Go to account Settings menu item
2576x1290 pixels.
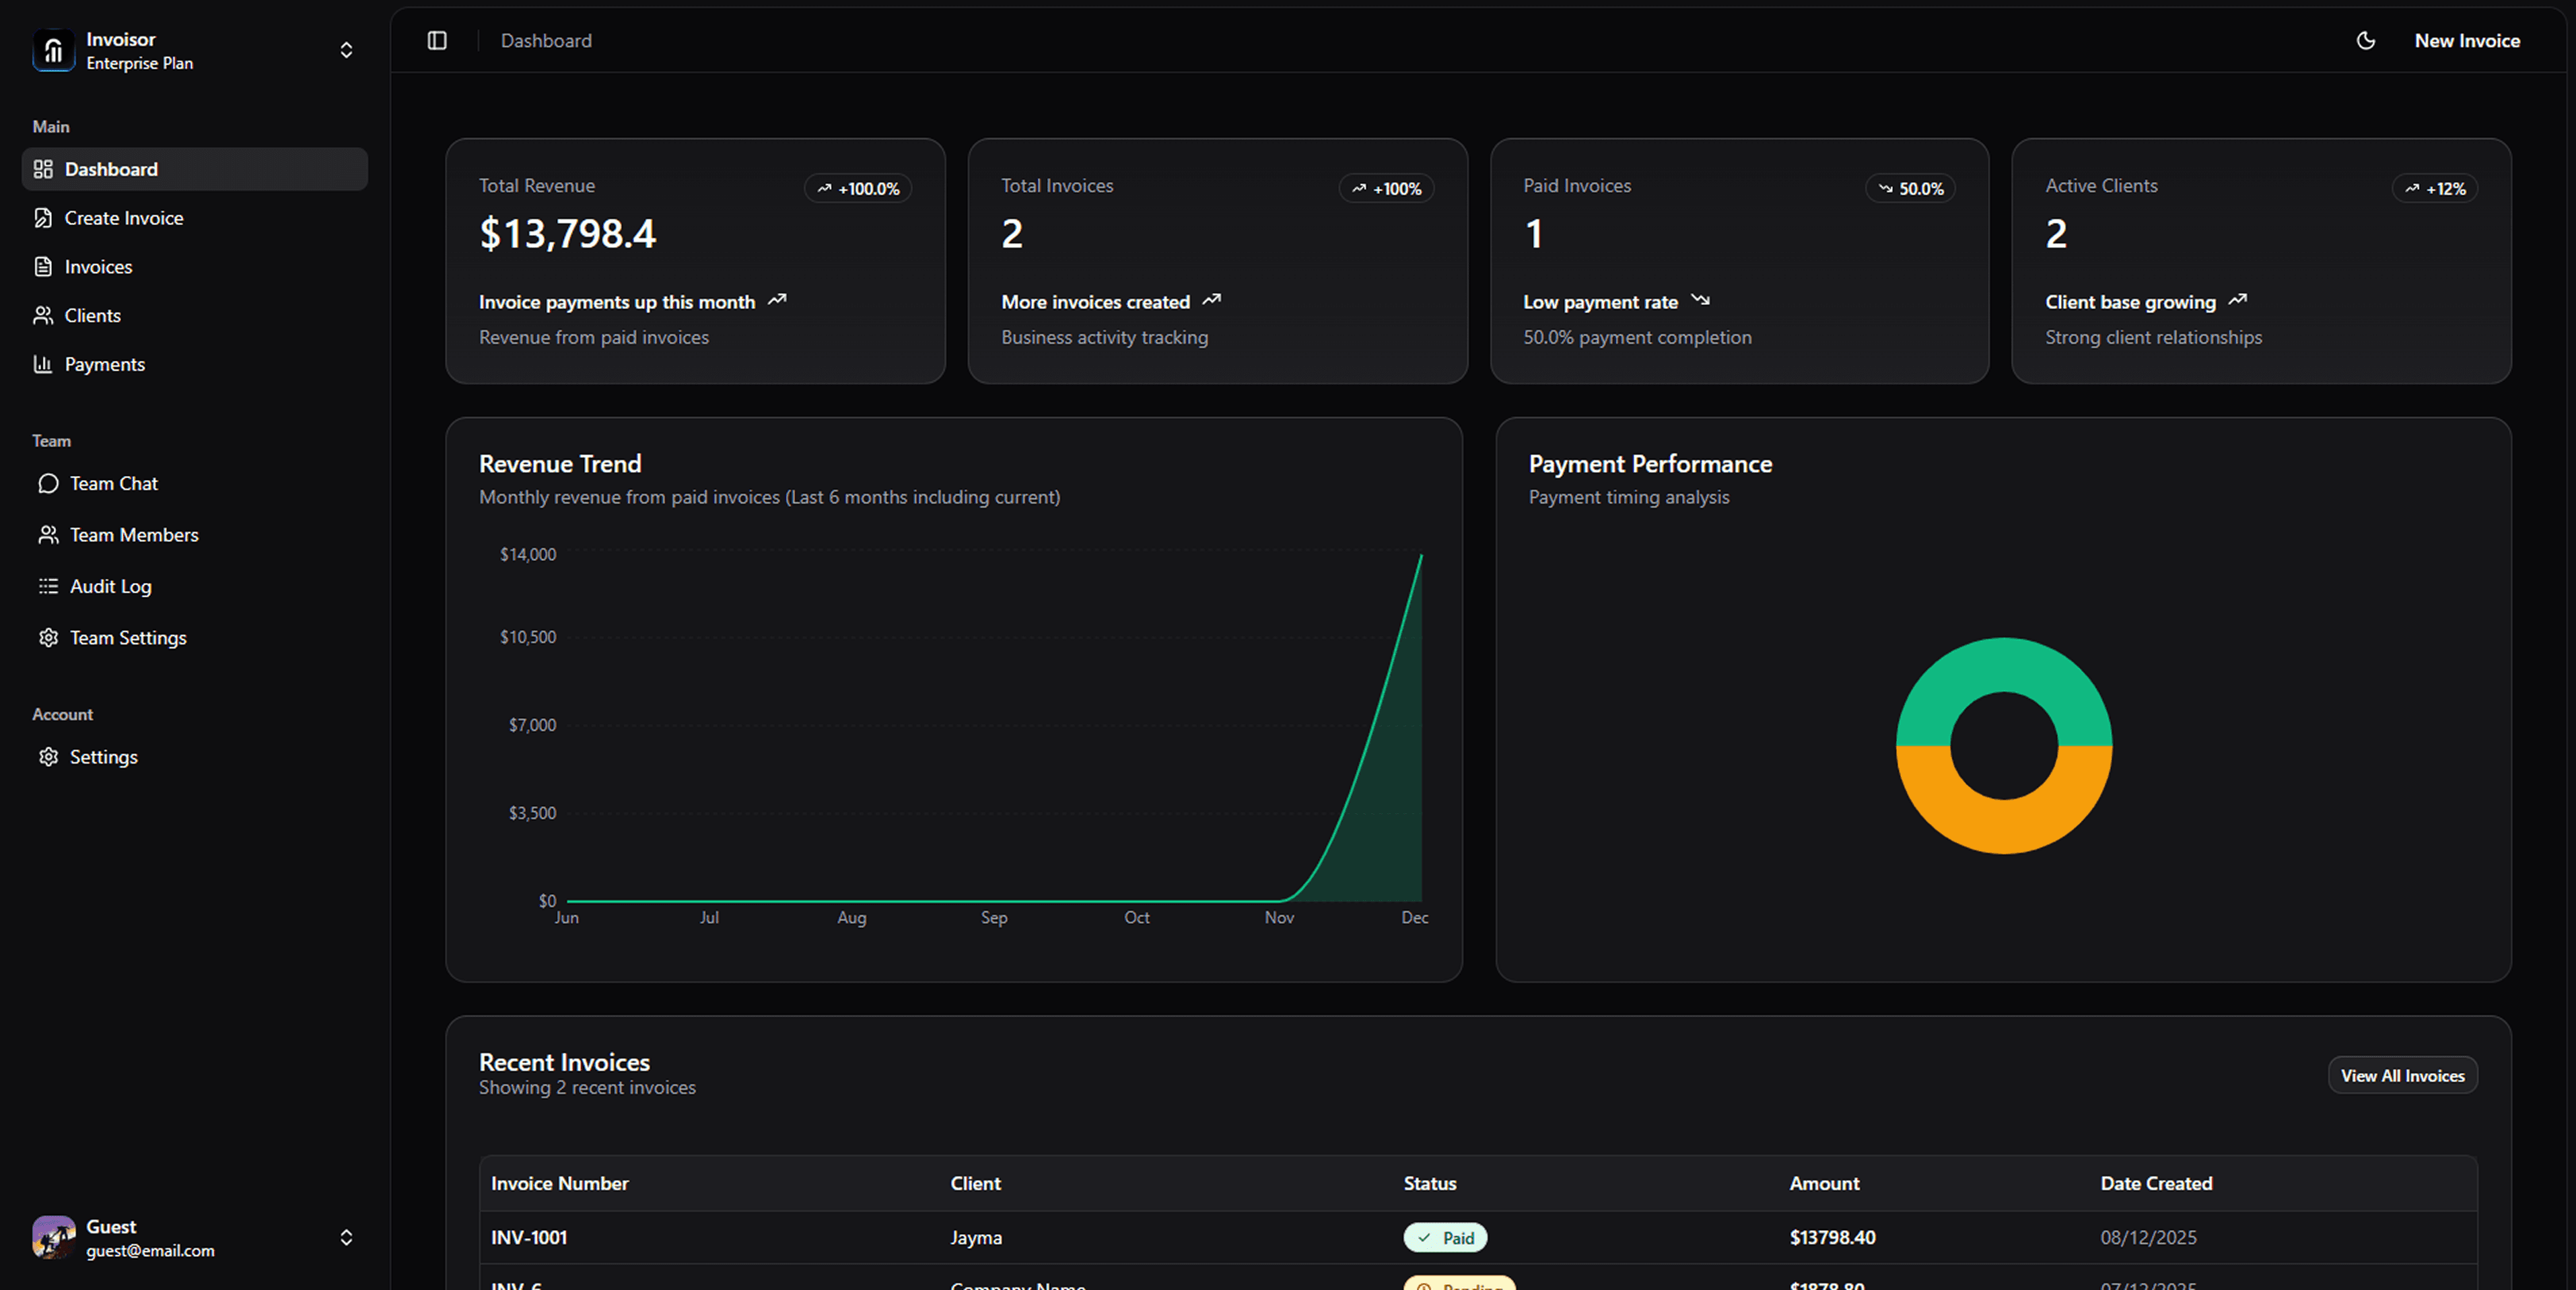click(103, 757)
